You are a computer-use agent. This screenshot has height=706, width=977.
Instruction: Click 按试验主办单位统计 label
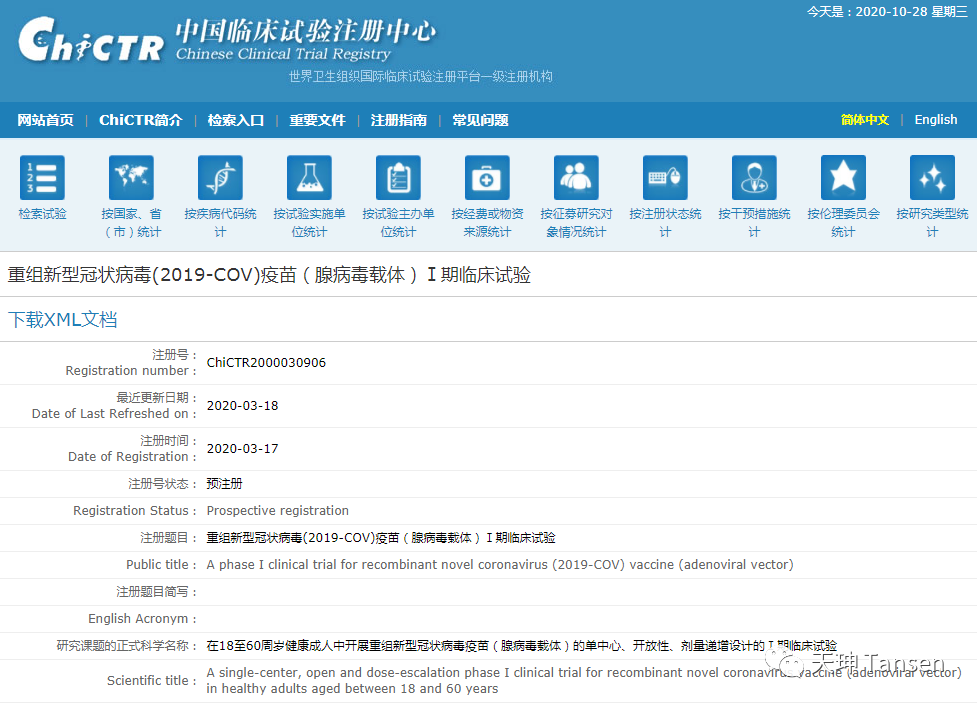tap(399, 223)
